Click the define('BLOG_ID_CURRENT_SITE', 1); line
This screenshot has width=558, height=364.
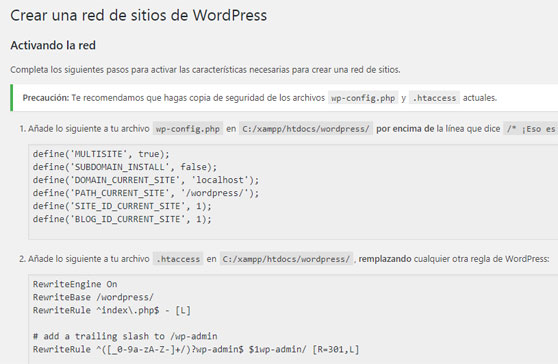(122, 219)
